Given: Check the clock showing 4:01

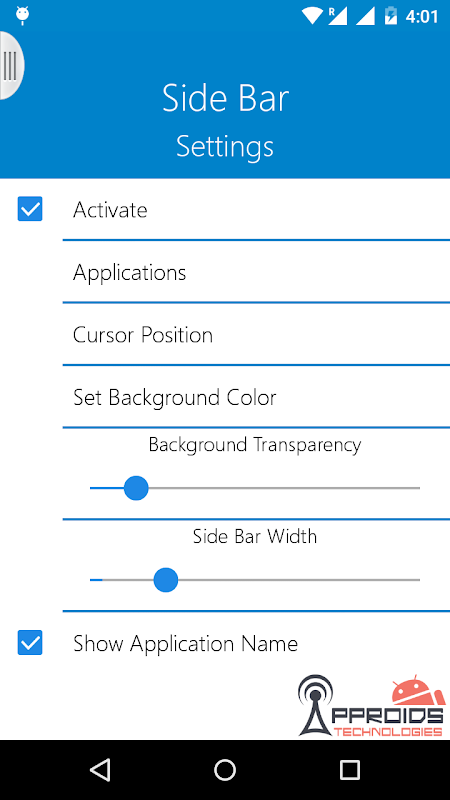Looking at the screenshot, I should pos(421,16).
